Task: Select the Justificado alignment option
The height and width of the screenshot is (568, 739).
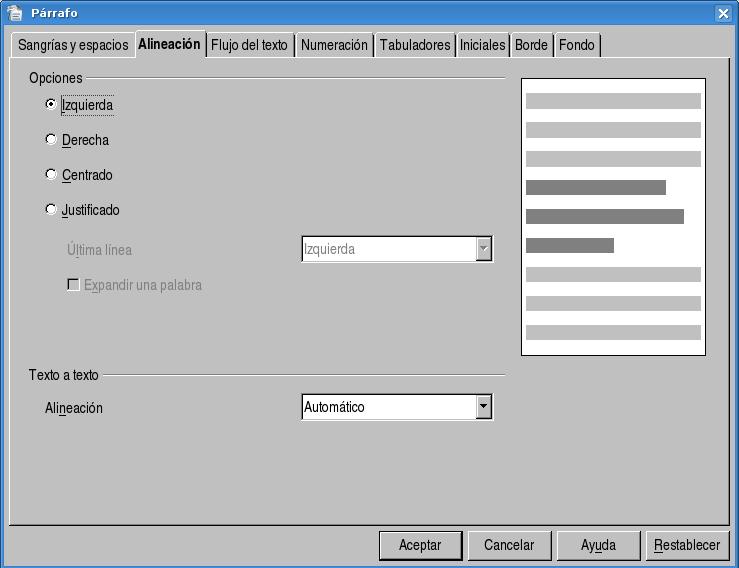Action: pos(51,210)
